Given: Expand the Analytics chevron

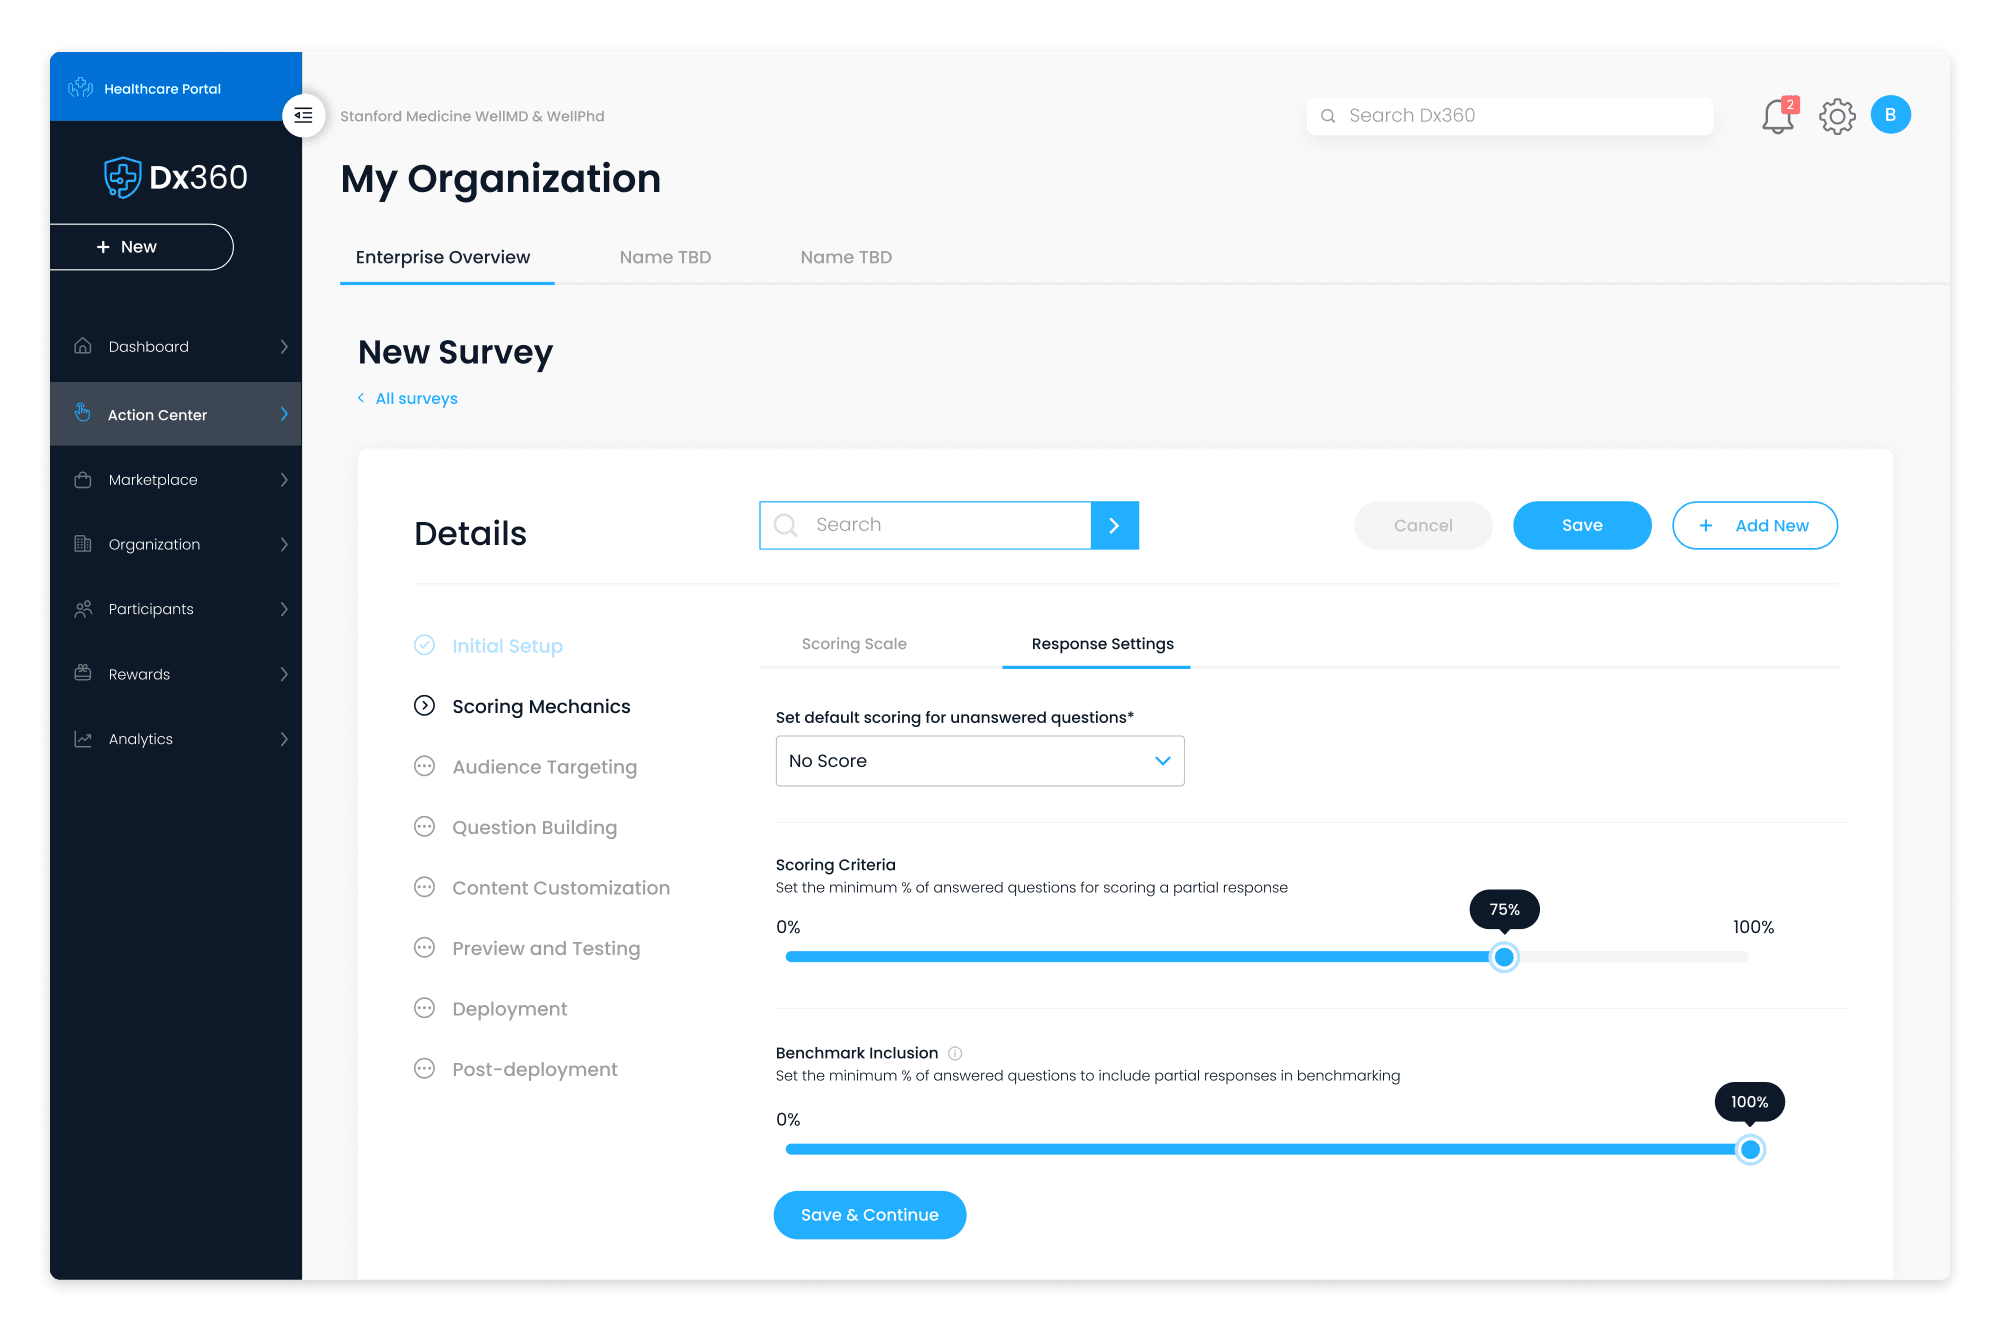Looking at the screenshot, I should pyautogui.click(x=284, y=739).
